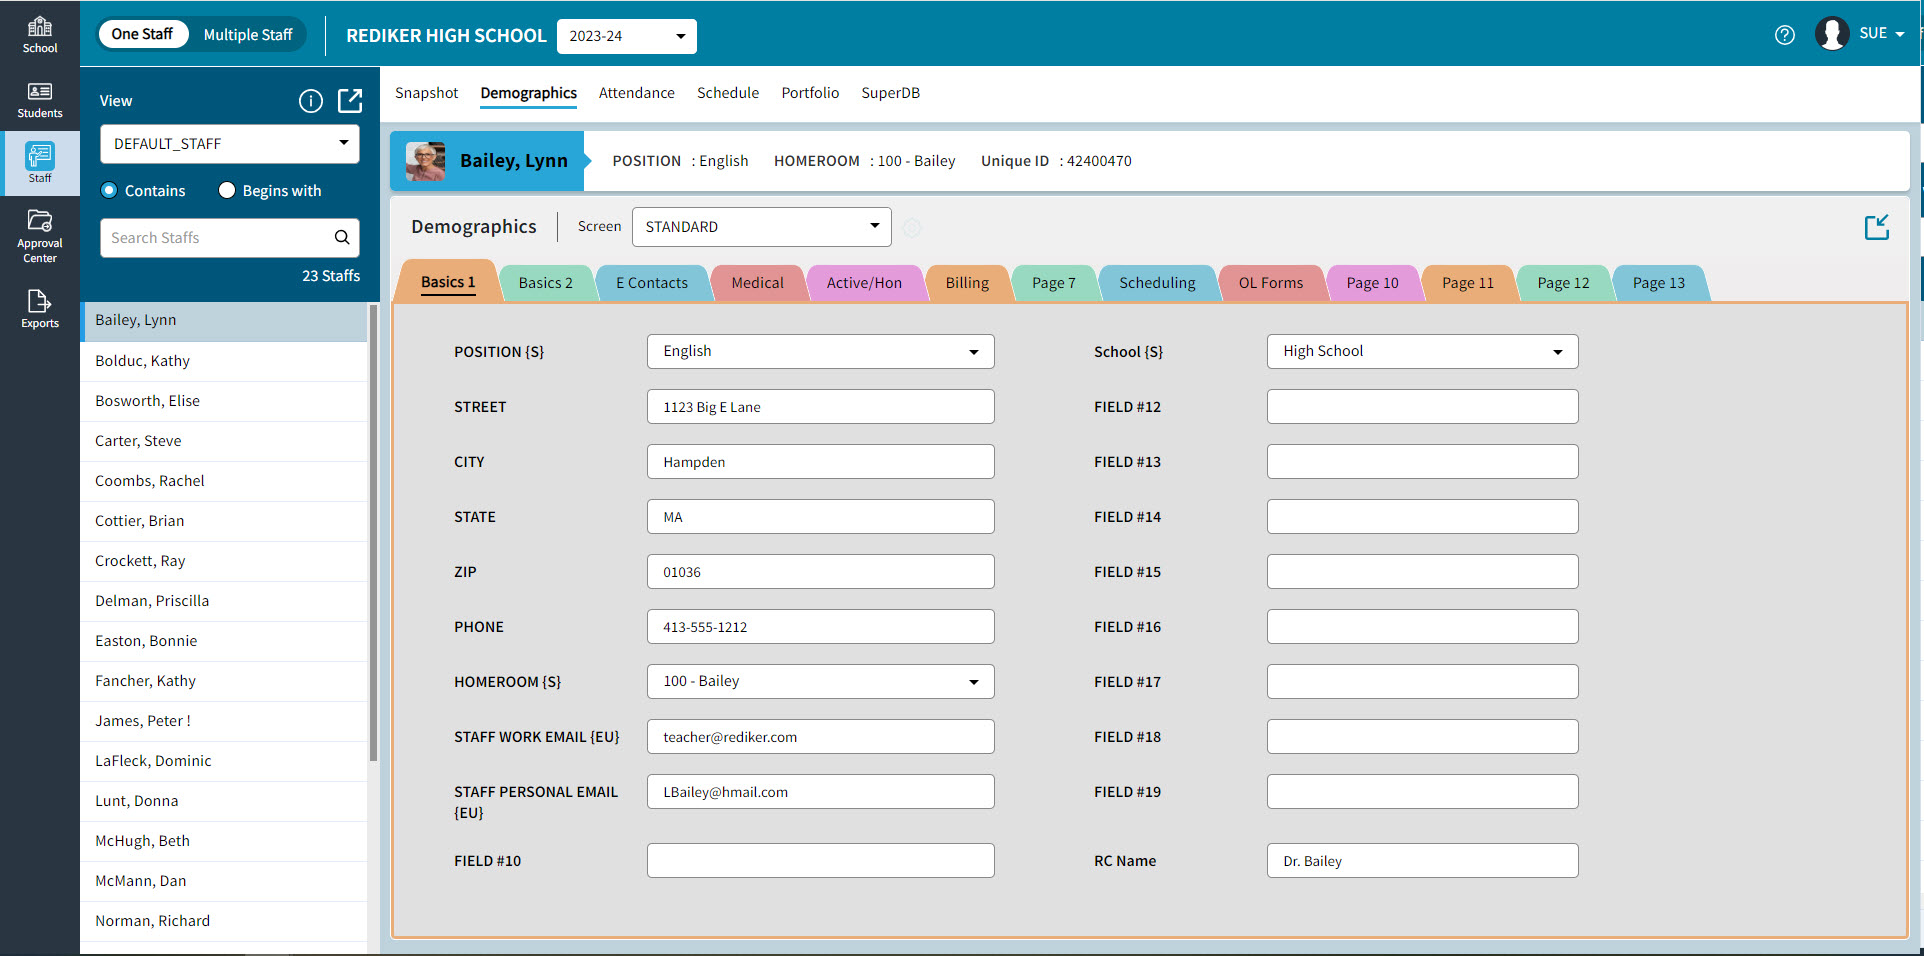The width and height of the screenshot is (1924, 956).
Task: Open the 2023-24 school year dropdown
Action: point(626,36)
